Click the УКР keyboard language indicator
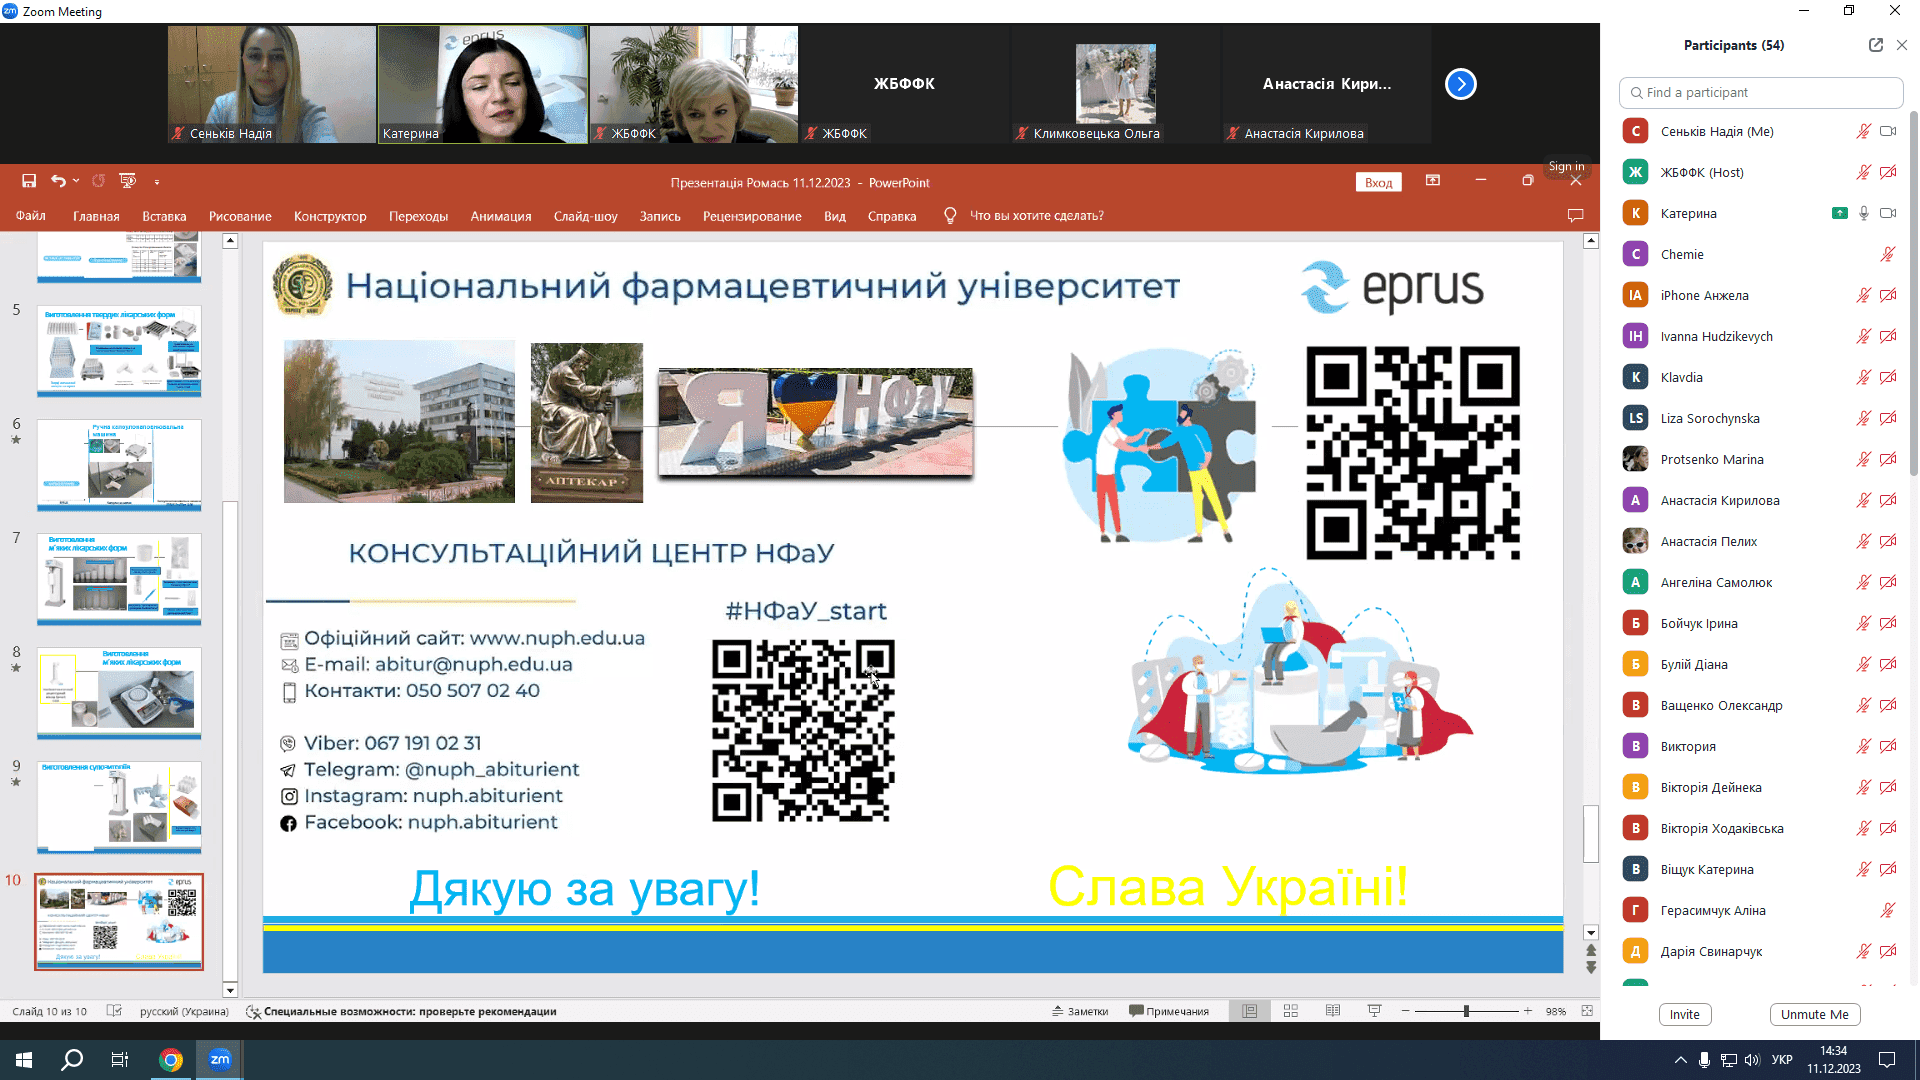The height and width of the screenshot is (1080, 1920). (x=1782, y=1060)
